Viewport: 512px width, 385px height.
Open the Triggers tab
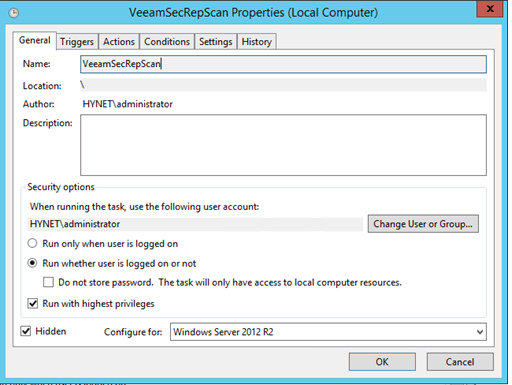(x=77, y=42)
